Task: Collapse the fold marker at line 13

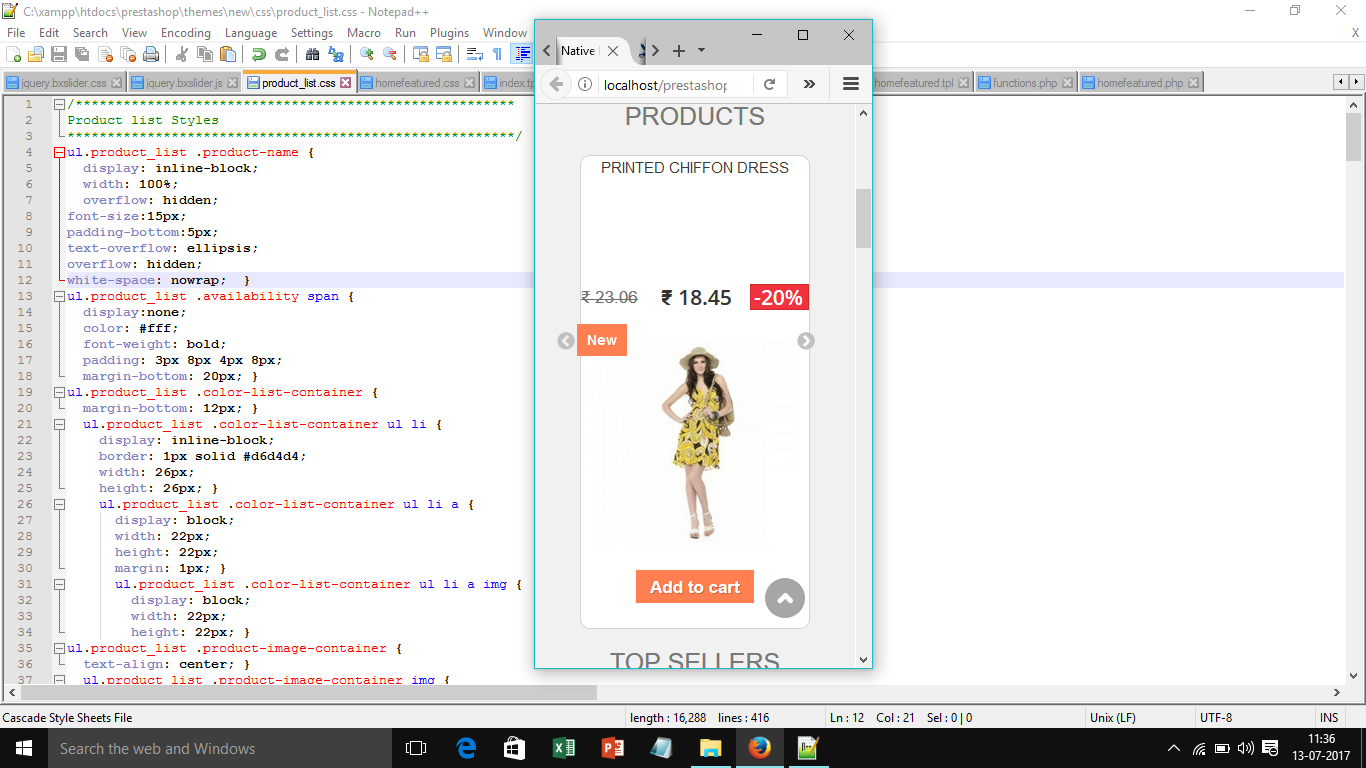Action: (59, 297)
